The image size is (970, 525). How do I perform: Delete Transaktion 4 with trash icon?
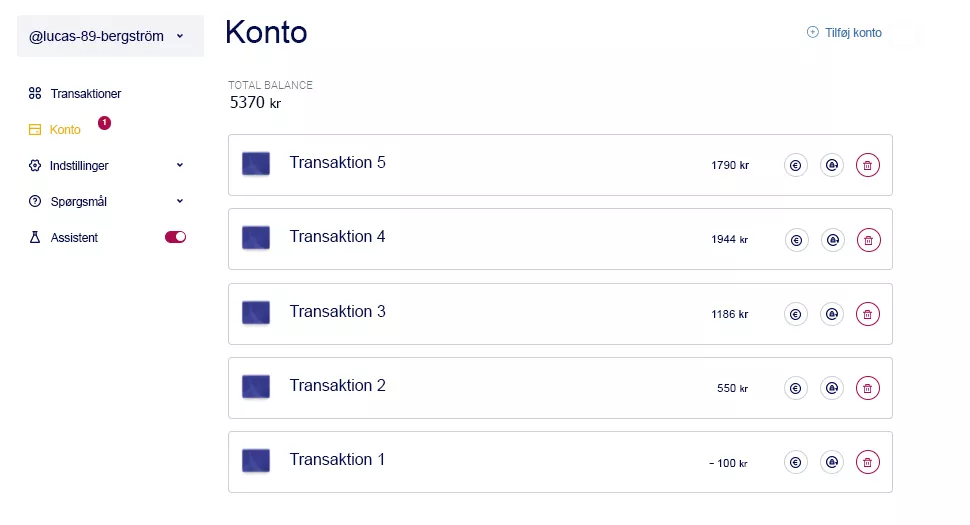click(x=868, y=240)
